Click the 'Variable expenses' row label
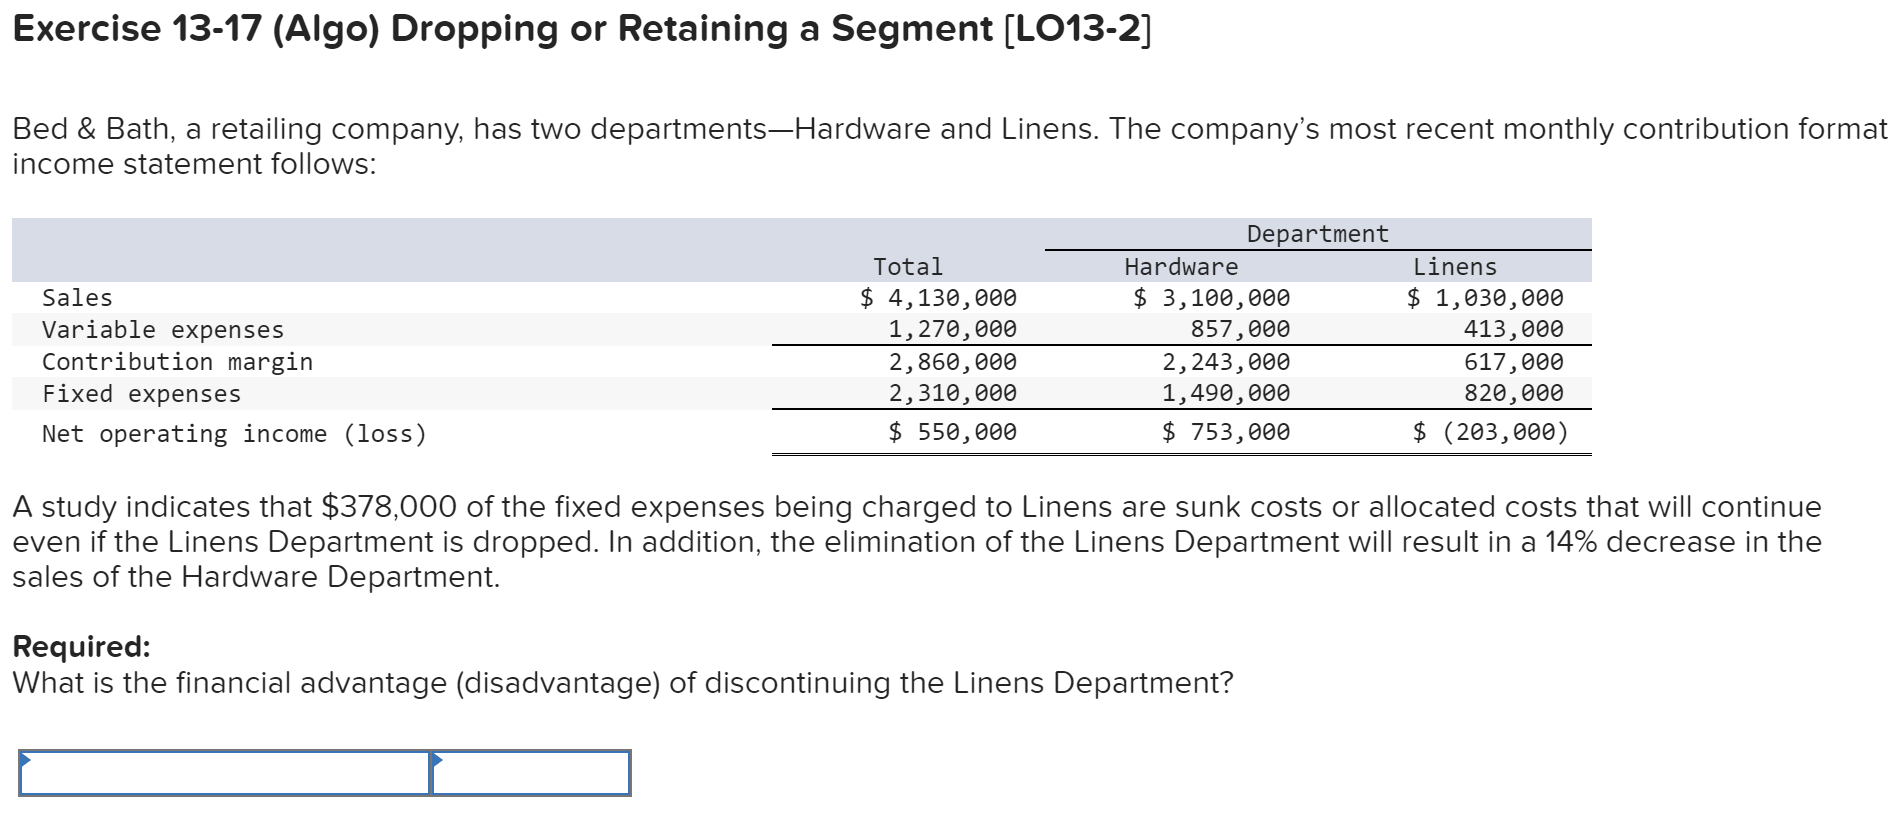This screenshot has height=834, width=1900. pos(163,330)
